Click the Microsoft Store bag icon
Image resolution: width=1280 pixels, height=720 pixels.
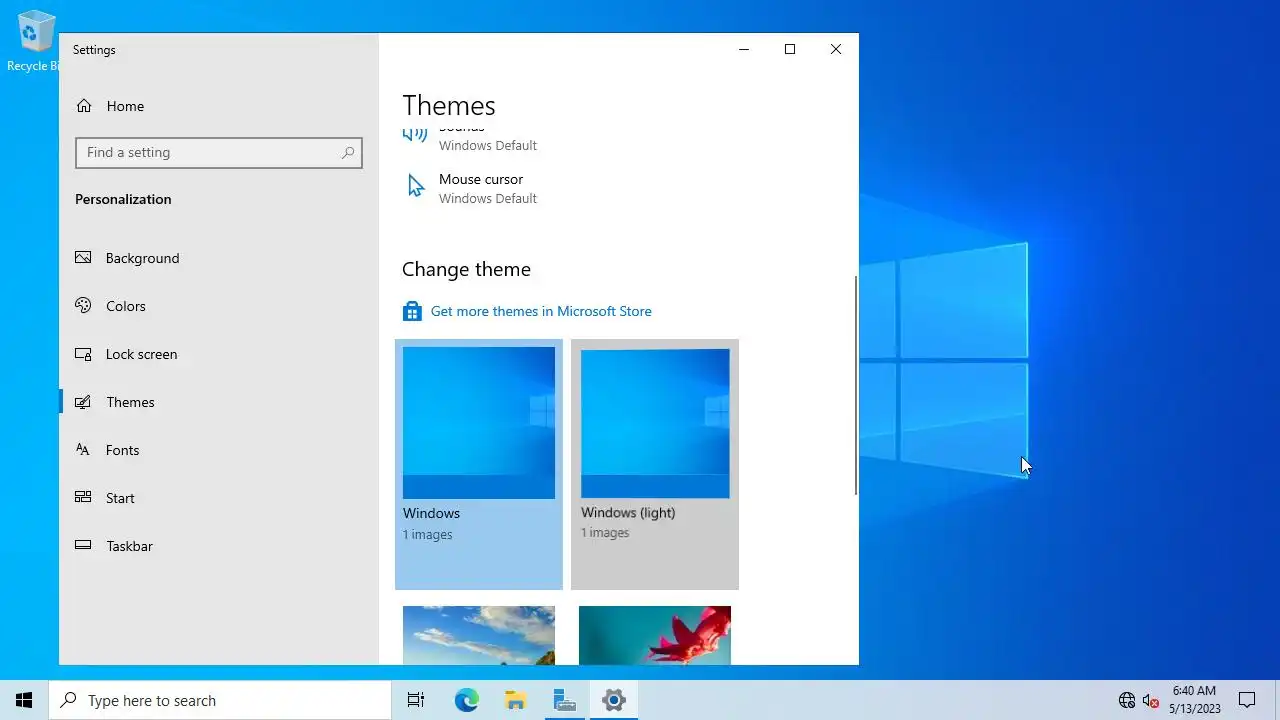(x=412, y=312)
